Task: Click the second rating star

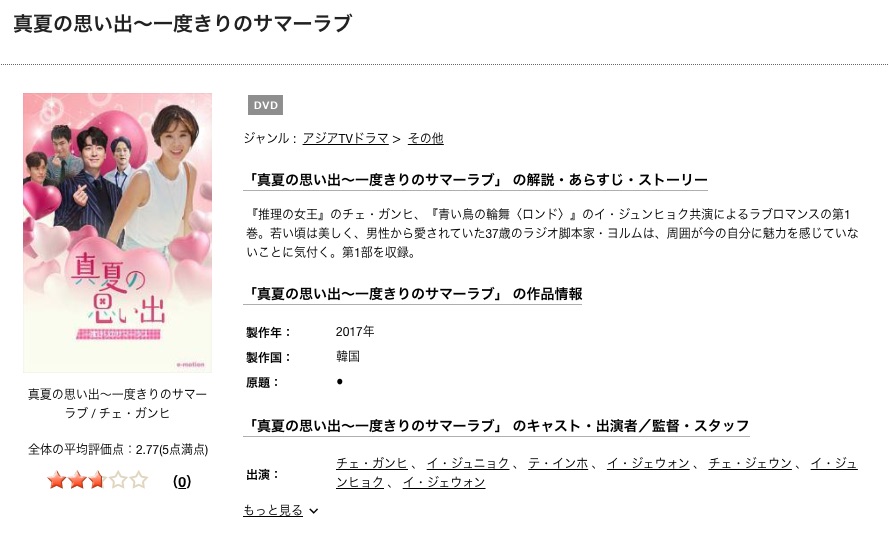Action: pos(77,480)
